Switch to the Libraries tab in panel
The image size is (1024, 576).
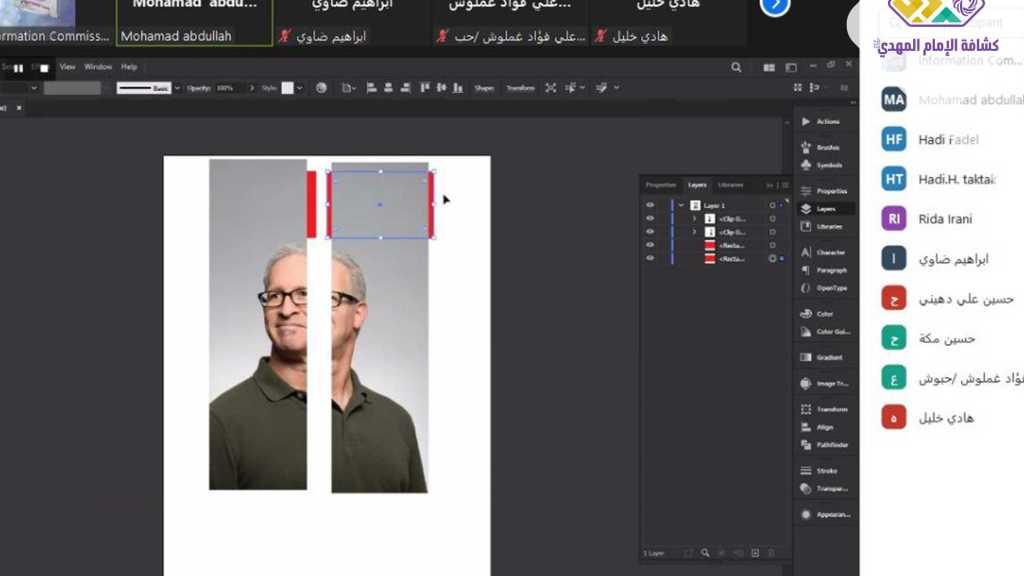731,185
